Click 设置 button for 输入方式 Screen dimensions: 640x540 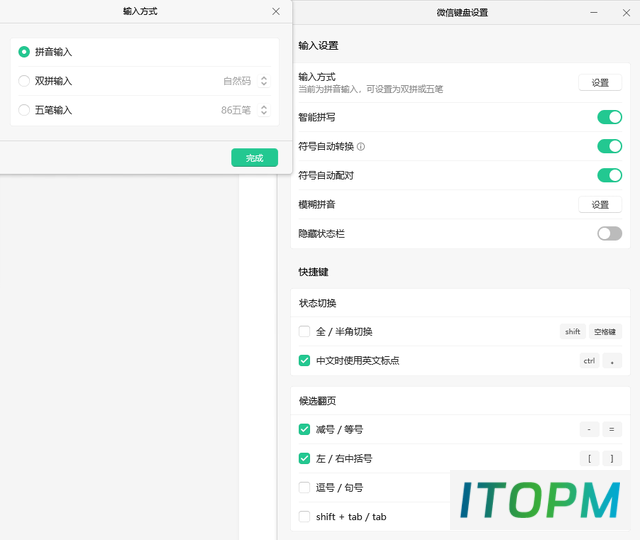600,82
